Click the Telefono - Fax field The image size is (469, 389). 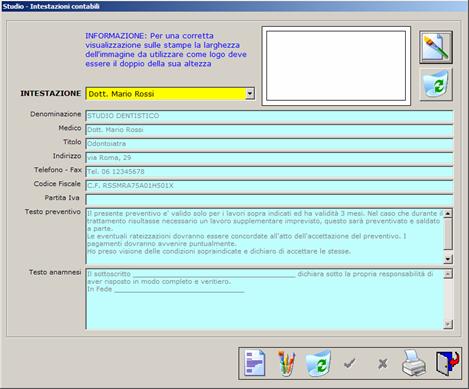coord(269,172)
